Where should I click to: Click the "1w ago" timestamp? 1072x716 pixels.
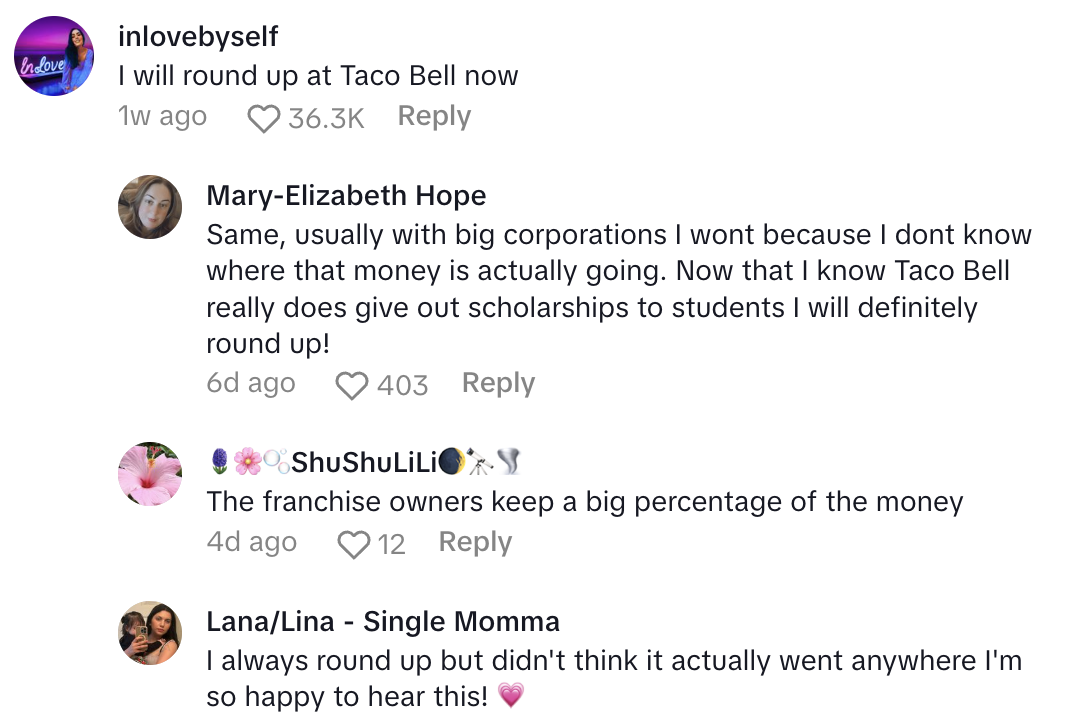tap(162, 117)
